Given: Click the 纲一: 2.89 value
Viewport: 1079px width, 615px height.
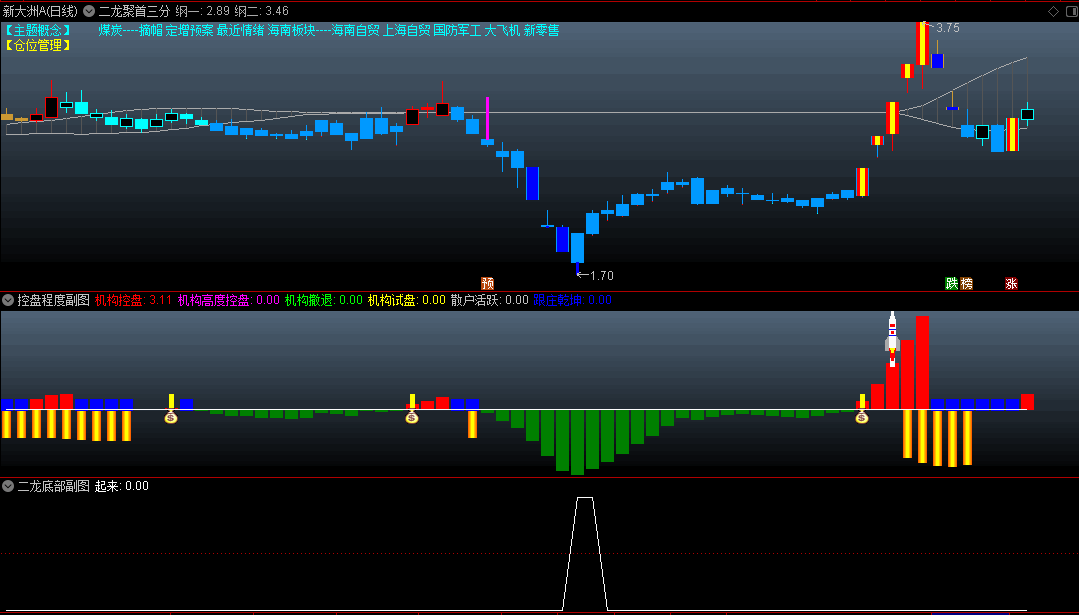Looking at the screenshot, I should coord(202,11).
